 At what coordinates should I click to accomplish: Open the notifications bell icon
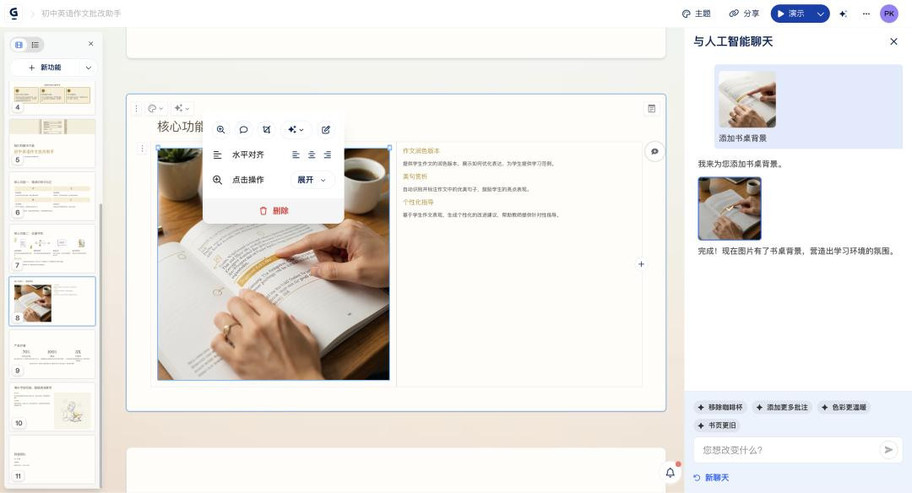670,472
